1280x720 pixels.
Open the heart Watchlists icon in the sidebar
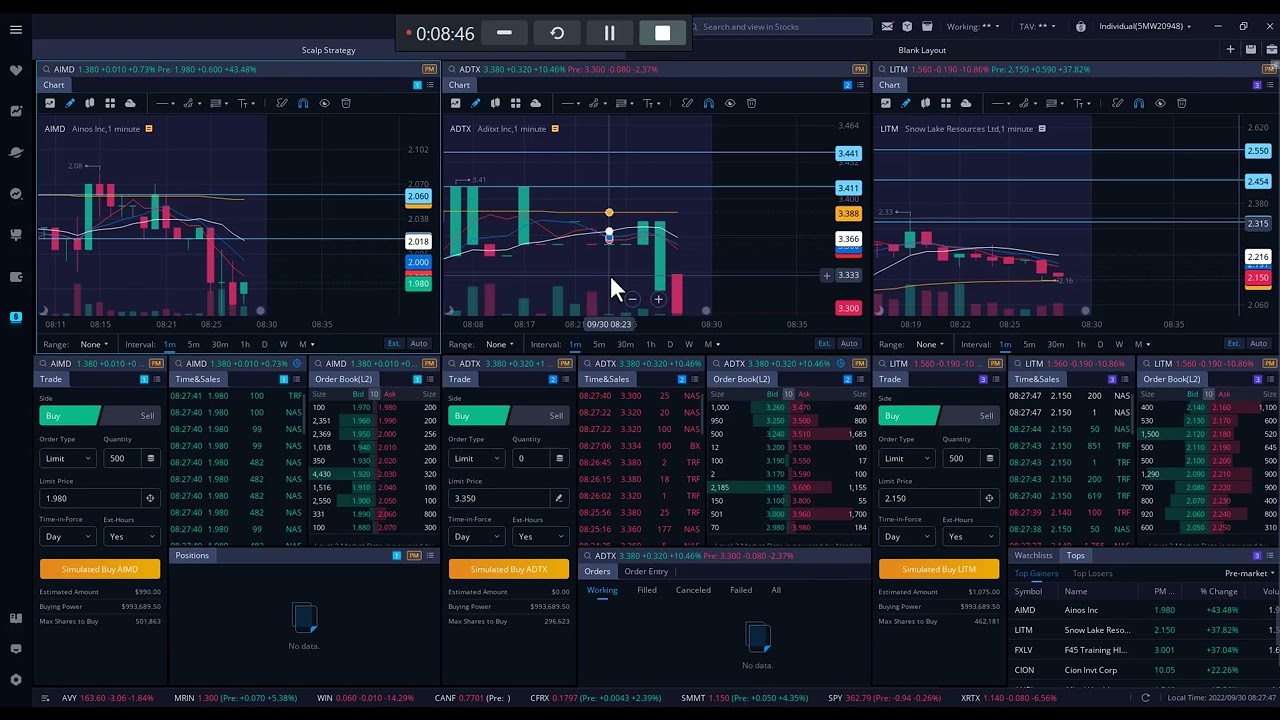(16, 71)
